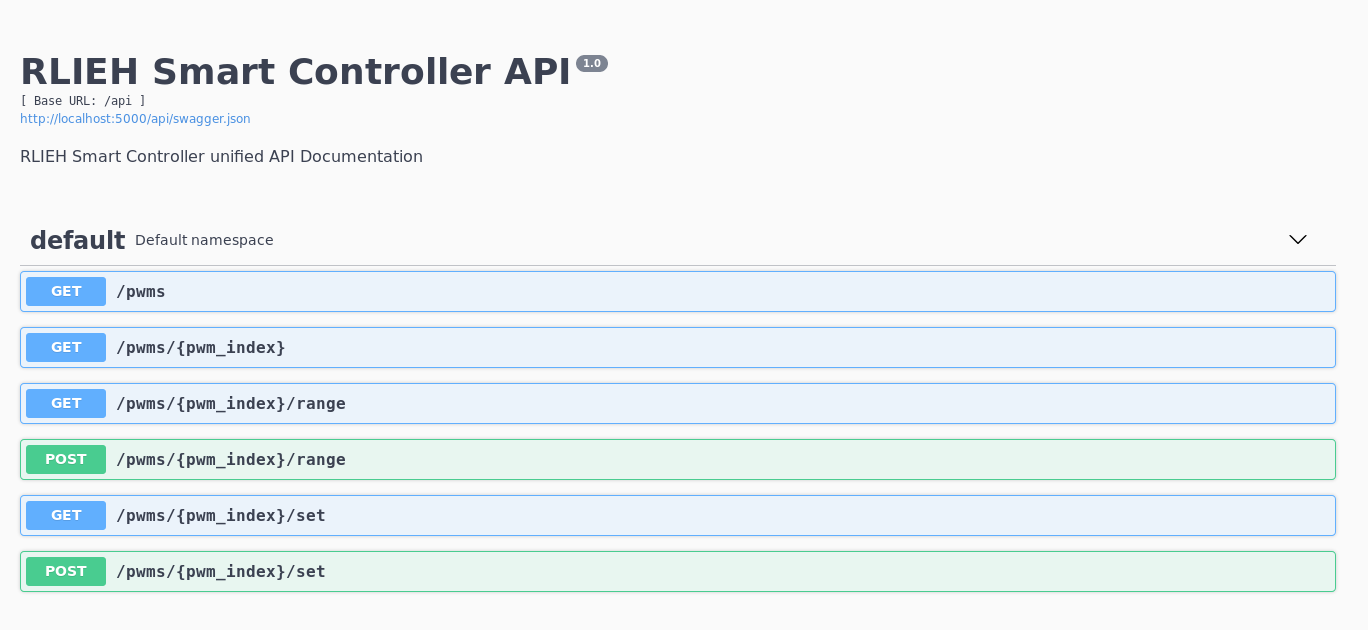The image size is (1368, 630).
Task: Click POST badge for /pwms/{pwm_index}/range
Action: [66, 460]
